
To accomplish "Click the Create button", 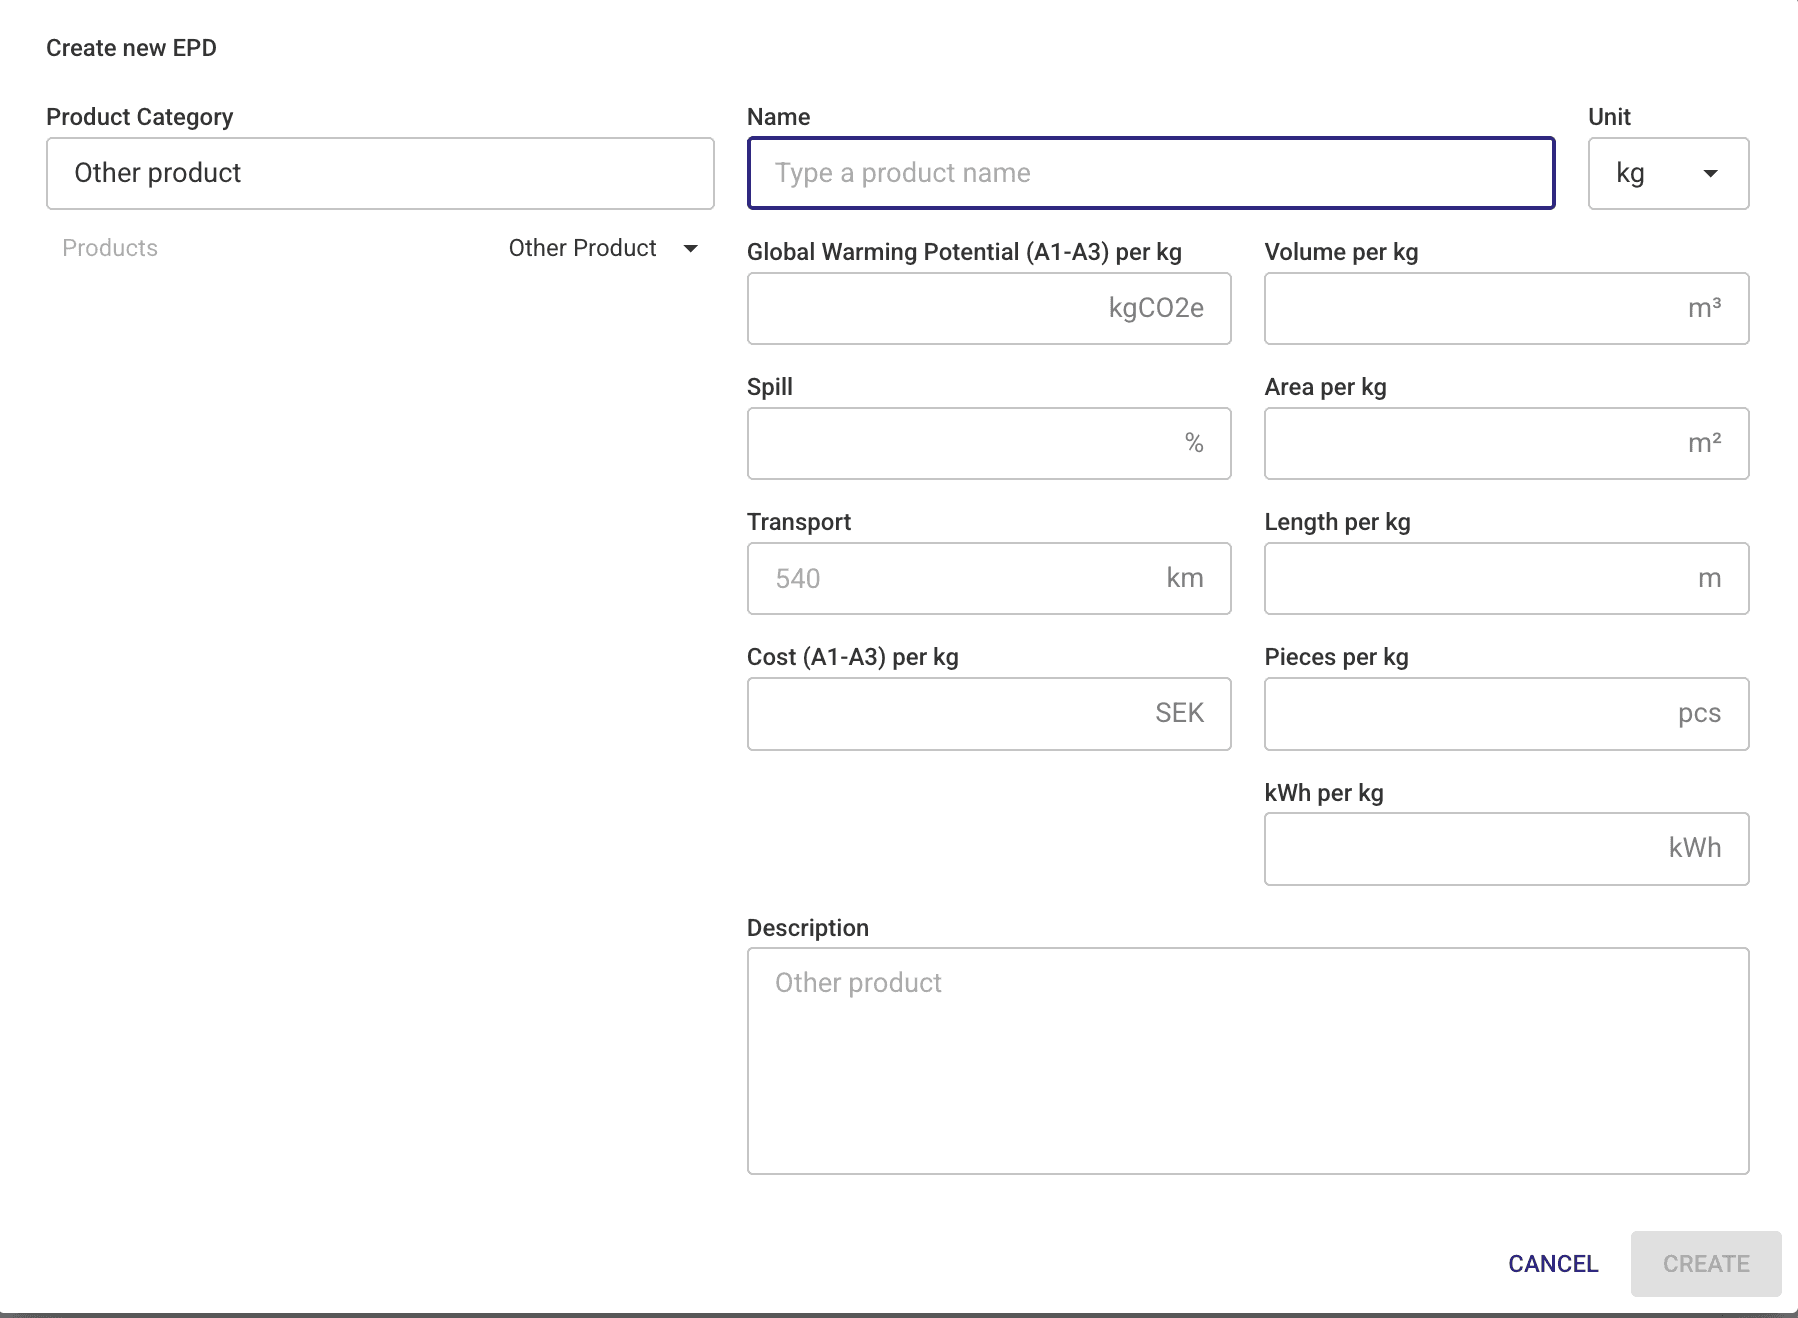I will pyautogui.click(x=1705, y=1264).
